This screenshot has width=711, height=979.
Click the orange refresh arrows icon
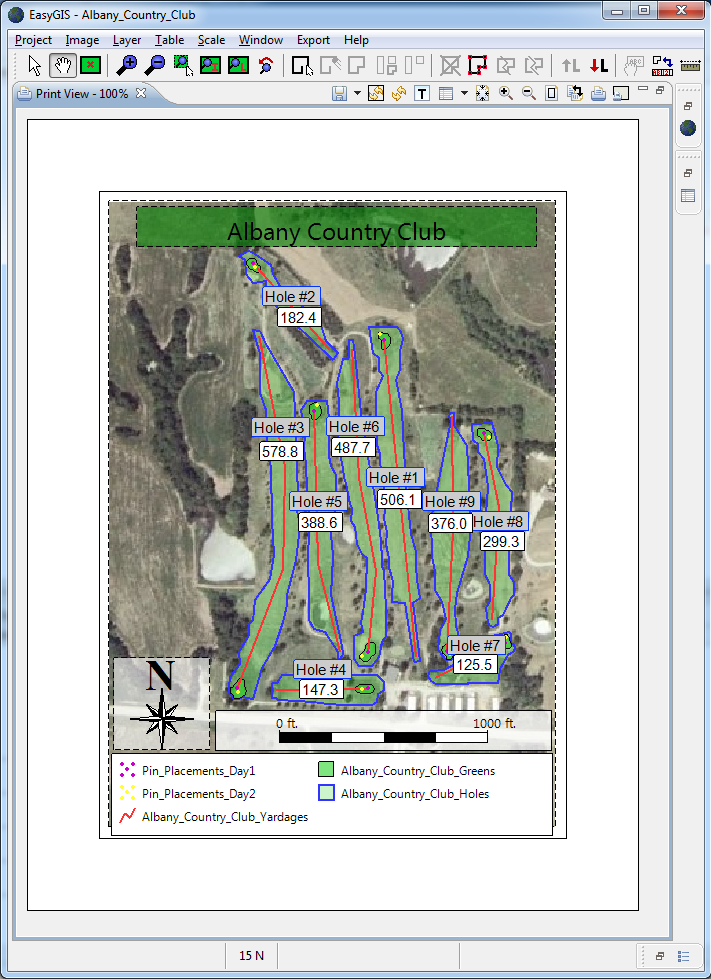399,94
